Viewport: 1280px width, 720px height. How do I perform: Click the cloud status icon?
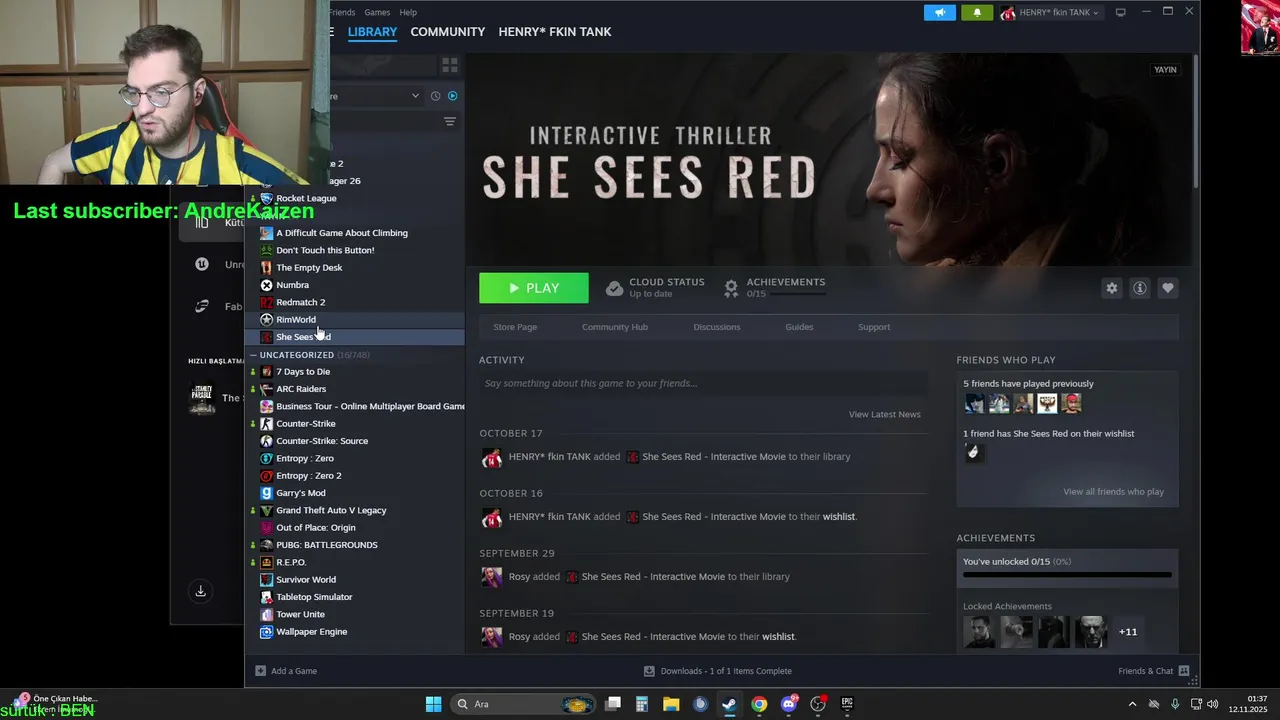[x=615, y=288]
